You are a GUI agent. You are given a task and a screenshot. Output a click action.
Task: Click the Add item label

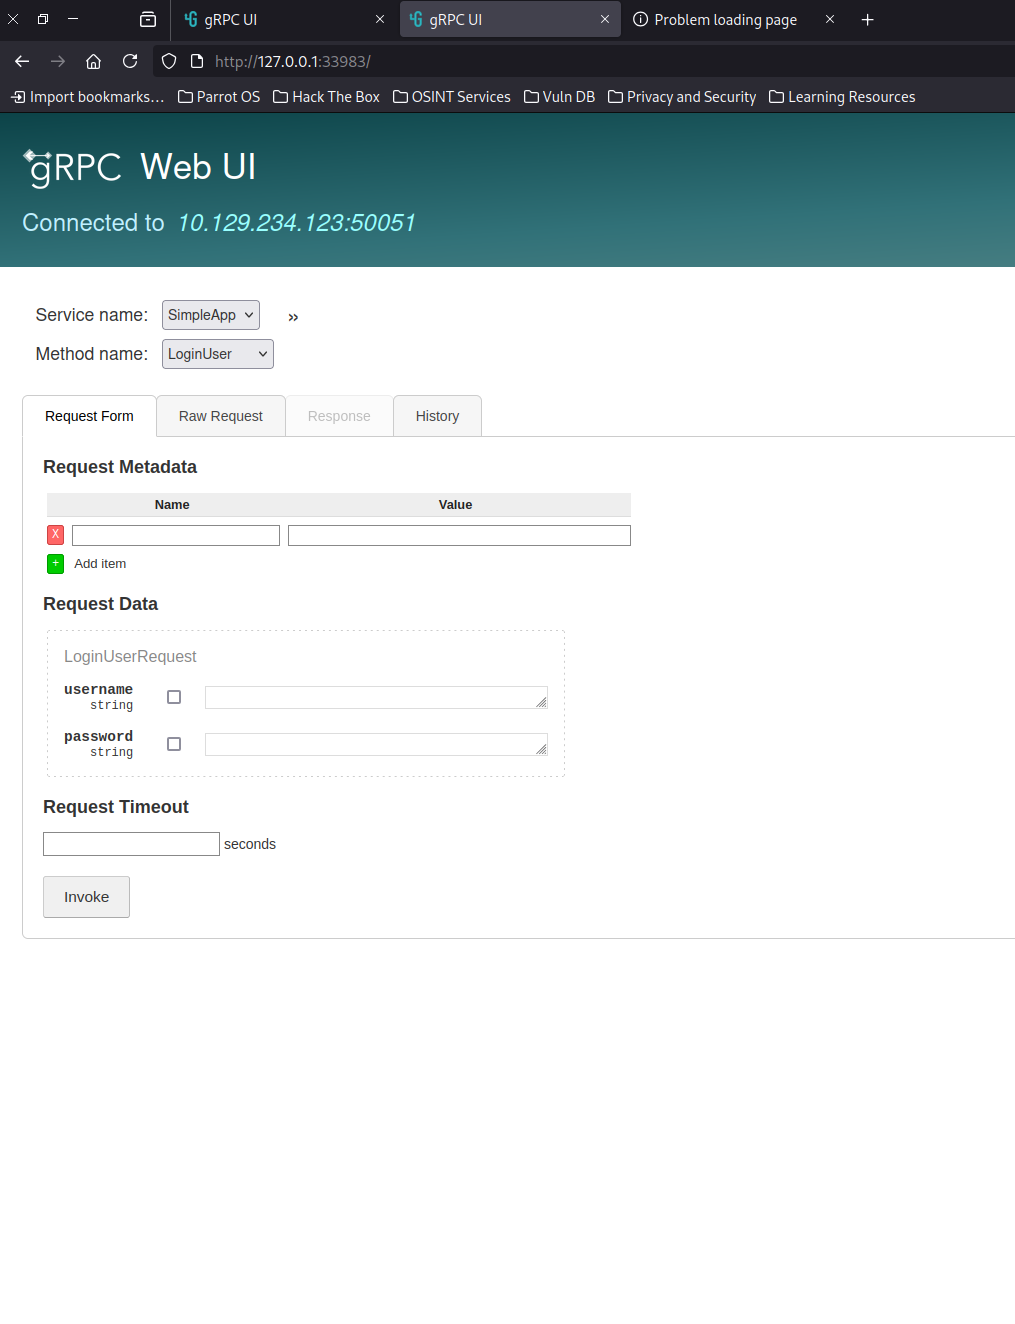tap(100, 564)
